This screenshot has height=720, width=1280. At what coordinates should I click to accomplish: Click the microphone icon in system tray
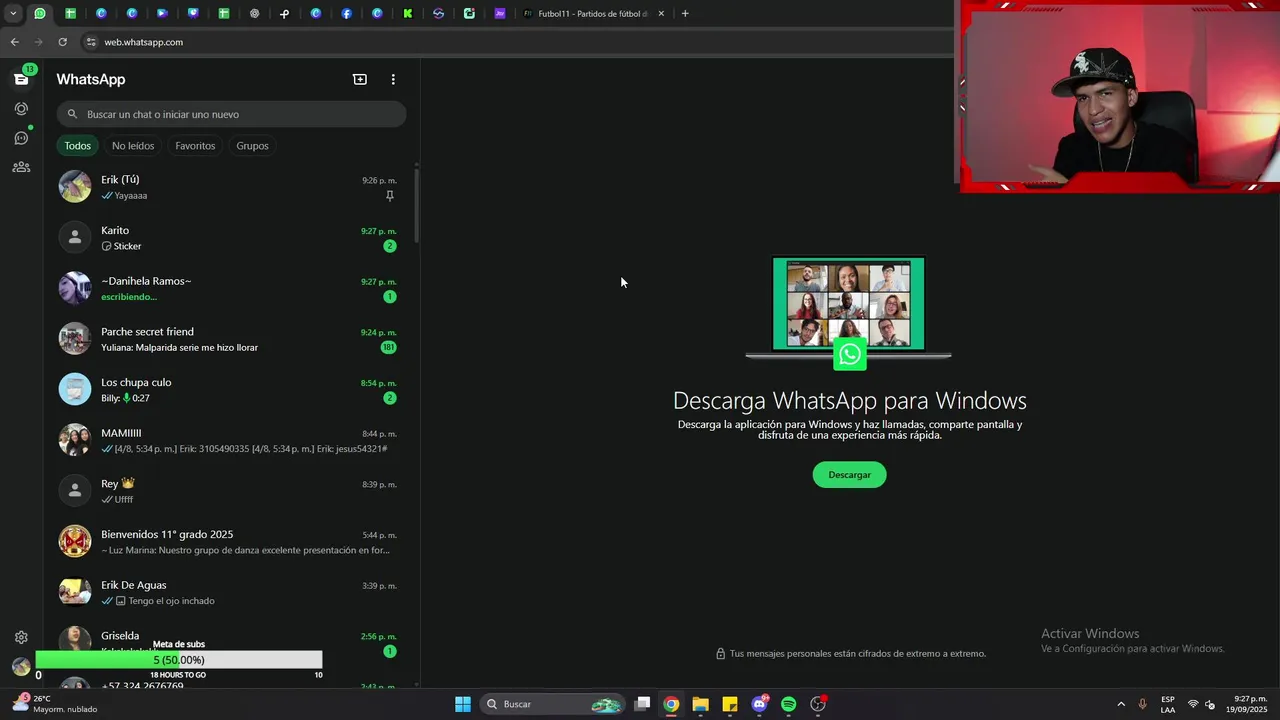point(1142,704)
